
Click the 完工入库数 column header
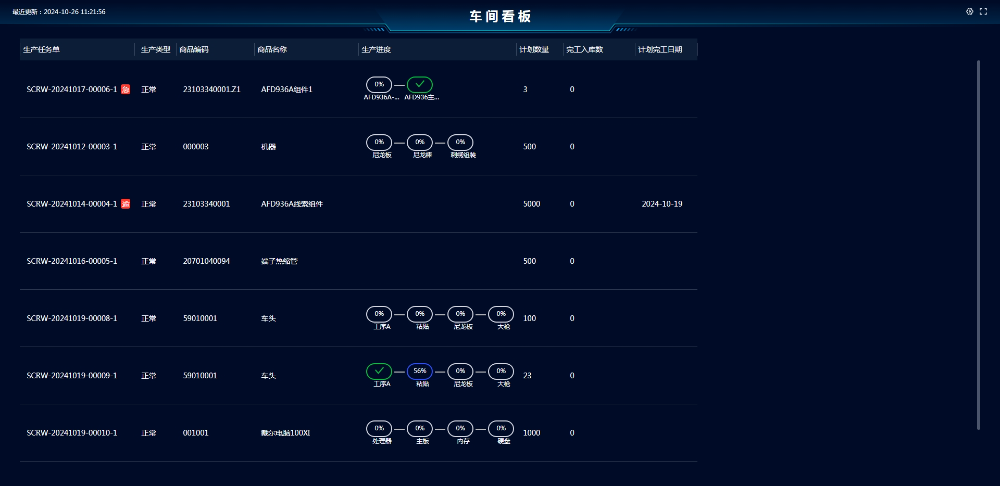[x=585, y=50]
